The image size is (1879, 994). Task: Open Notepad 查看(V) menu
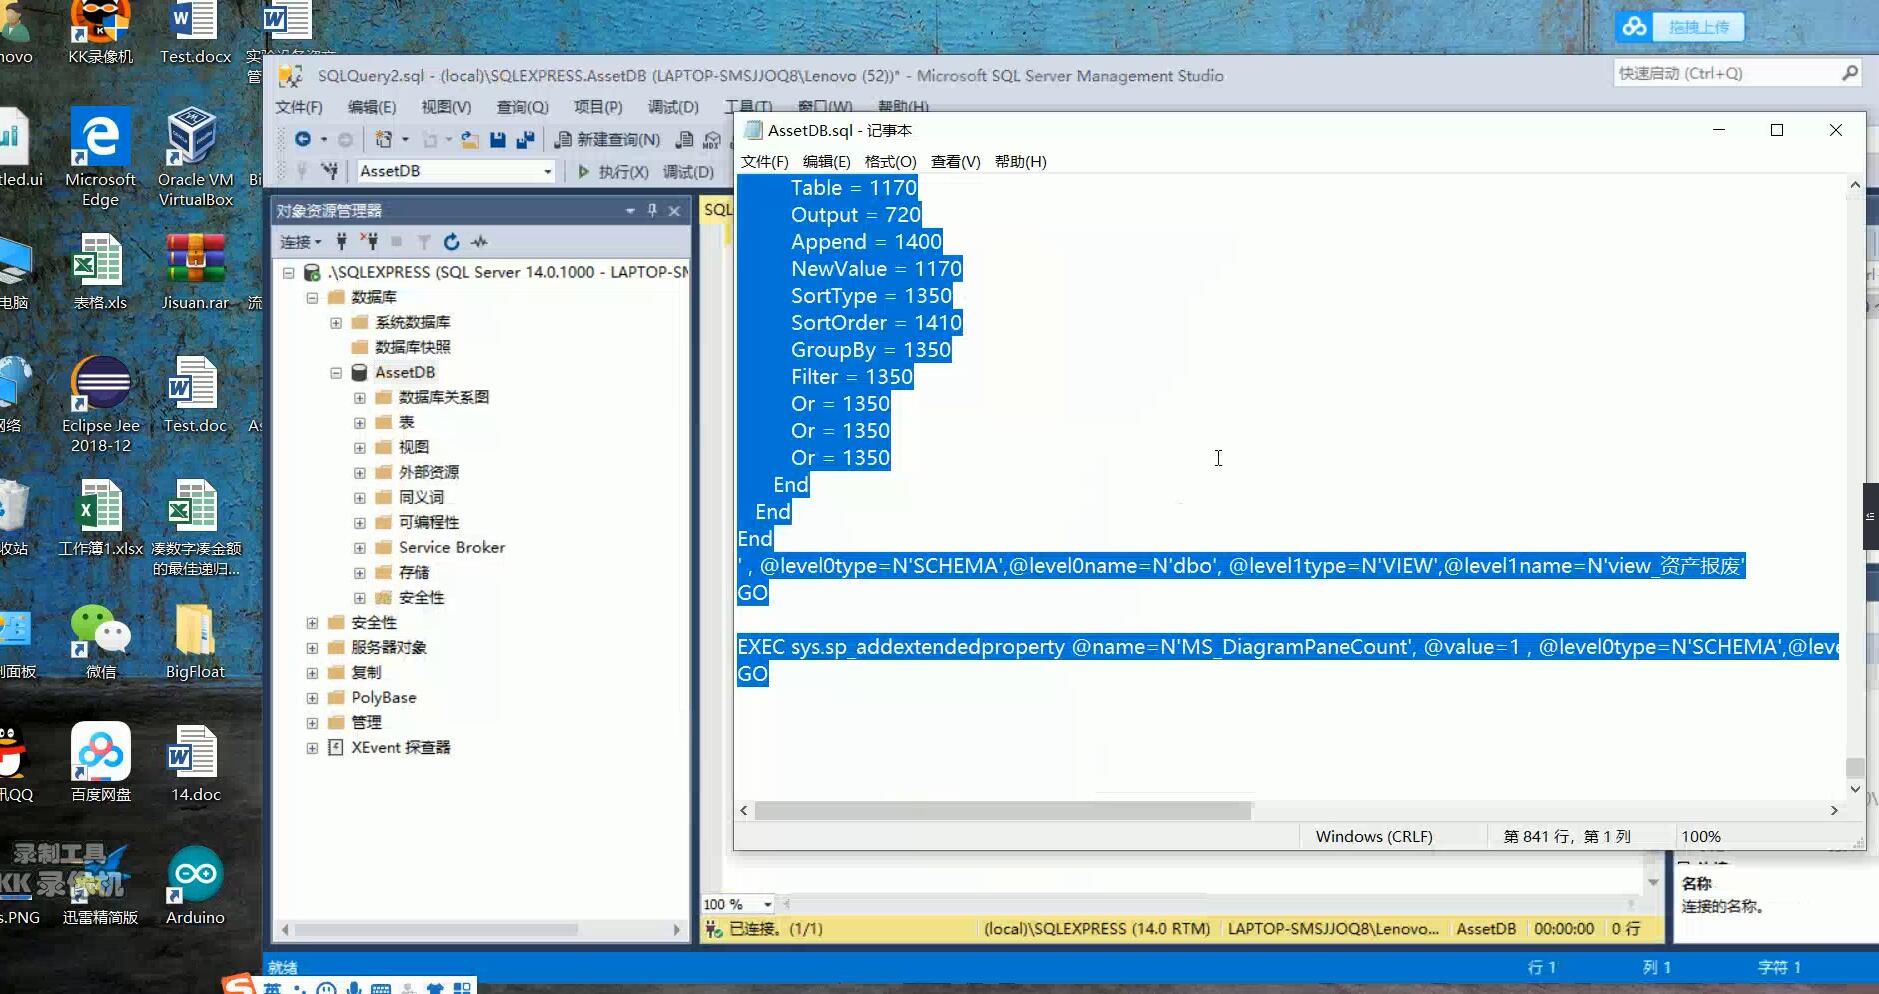[955, 161]
